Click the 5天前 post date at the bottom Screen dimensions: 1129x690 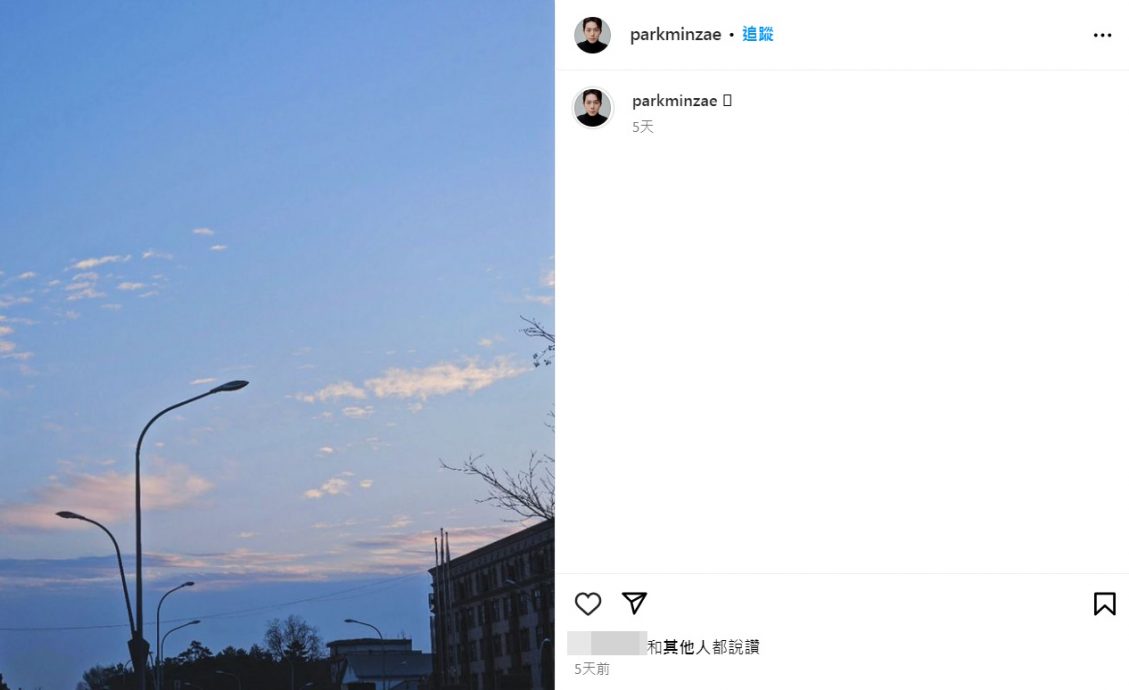click(592, 669)
